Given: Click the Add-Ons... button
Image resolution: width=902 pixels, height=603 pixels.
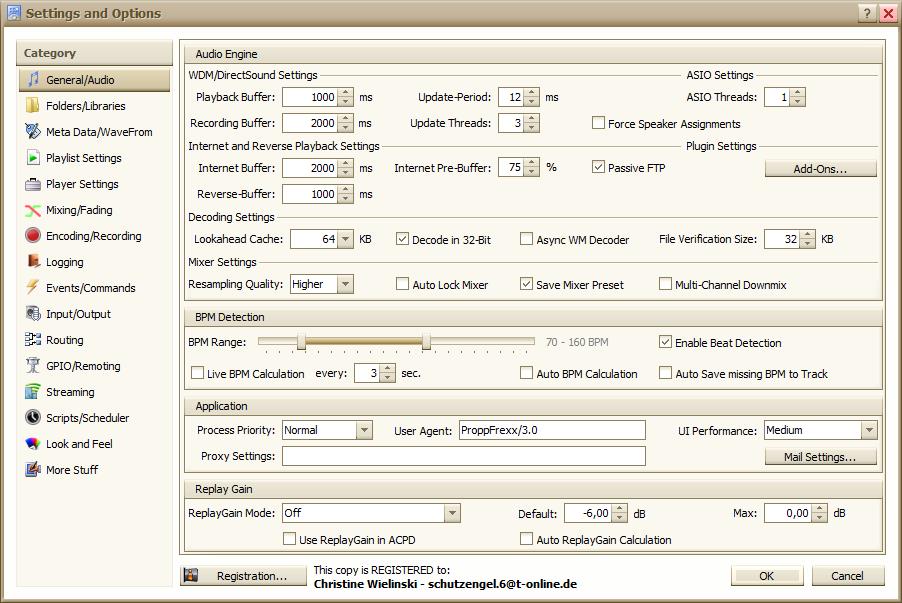Looking at the screenshot, I should click(x=820, y=169).
